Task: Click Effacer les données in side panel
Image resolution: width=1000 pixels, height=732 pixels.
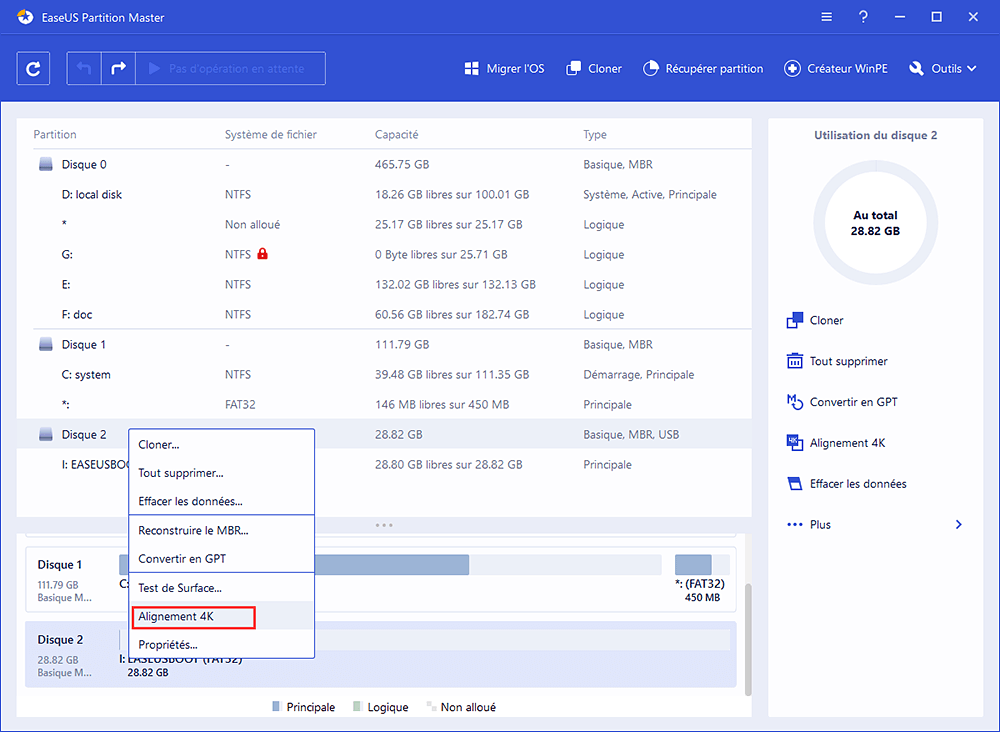Action: pos(858,483)
